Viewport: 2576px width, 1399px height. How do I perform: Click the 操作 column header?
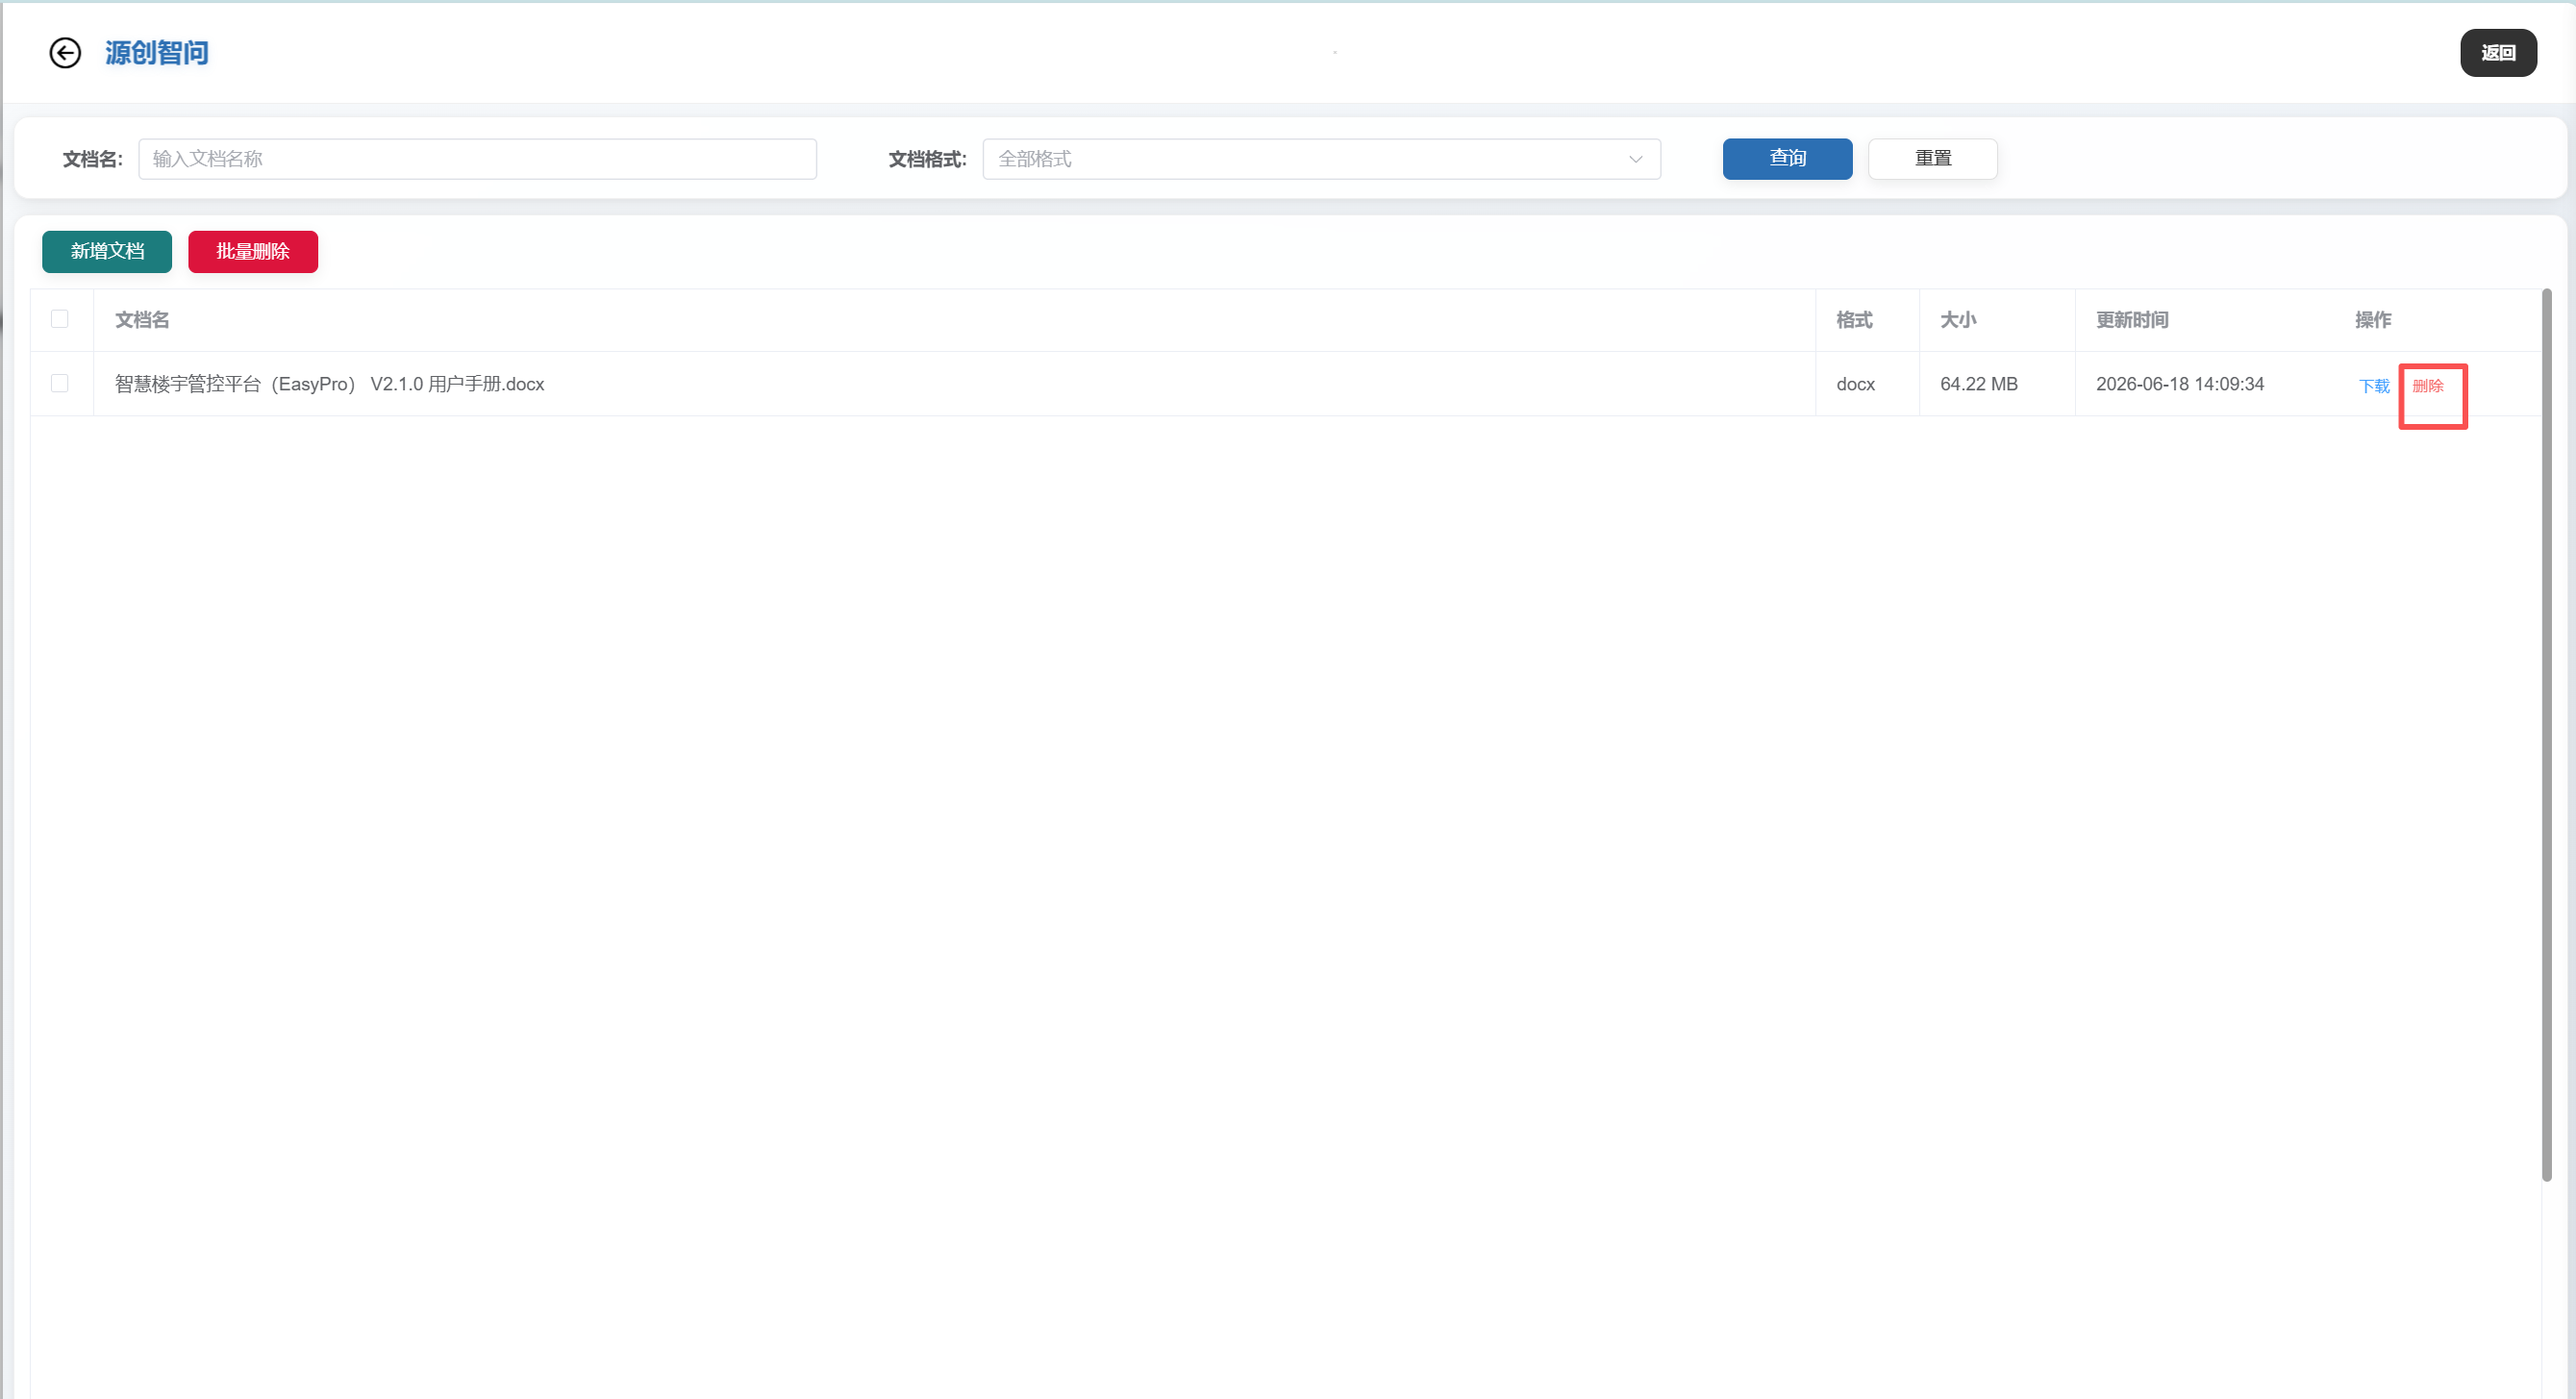pos(2373,320)
